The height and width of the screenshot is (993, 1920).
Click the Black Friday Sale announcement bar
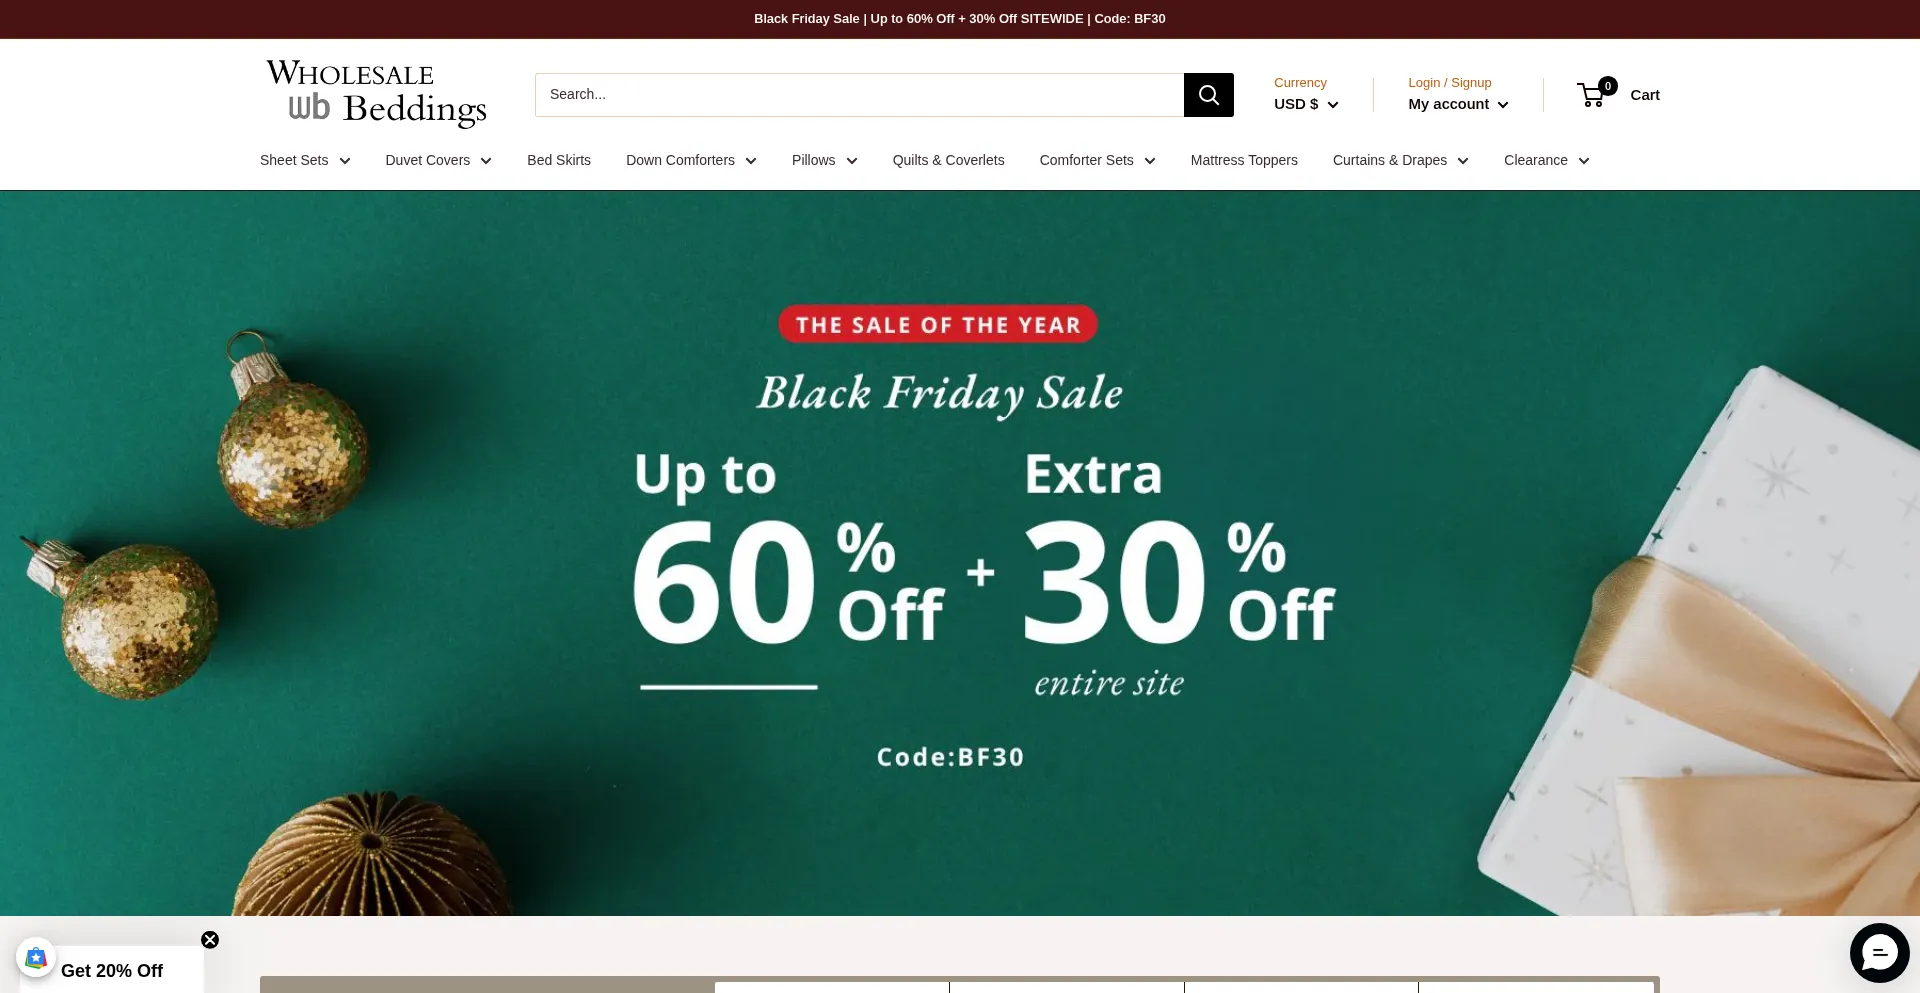tap(960, 19)
